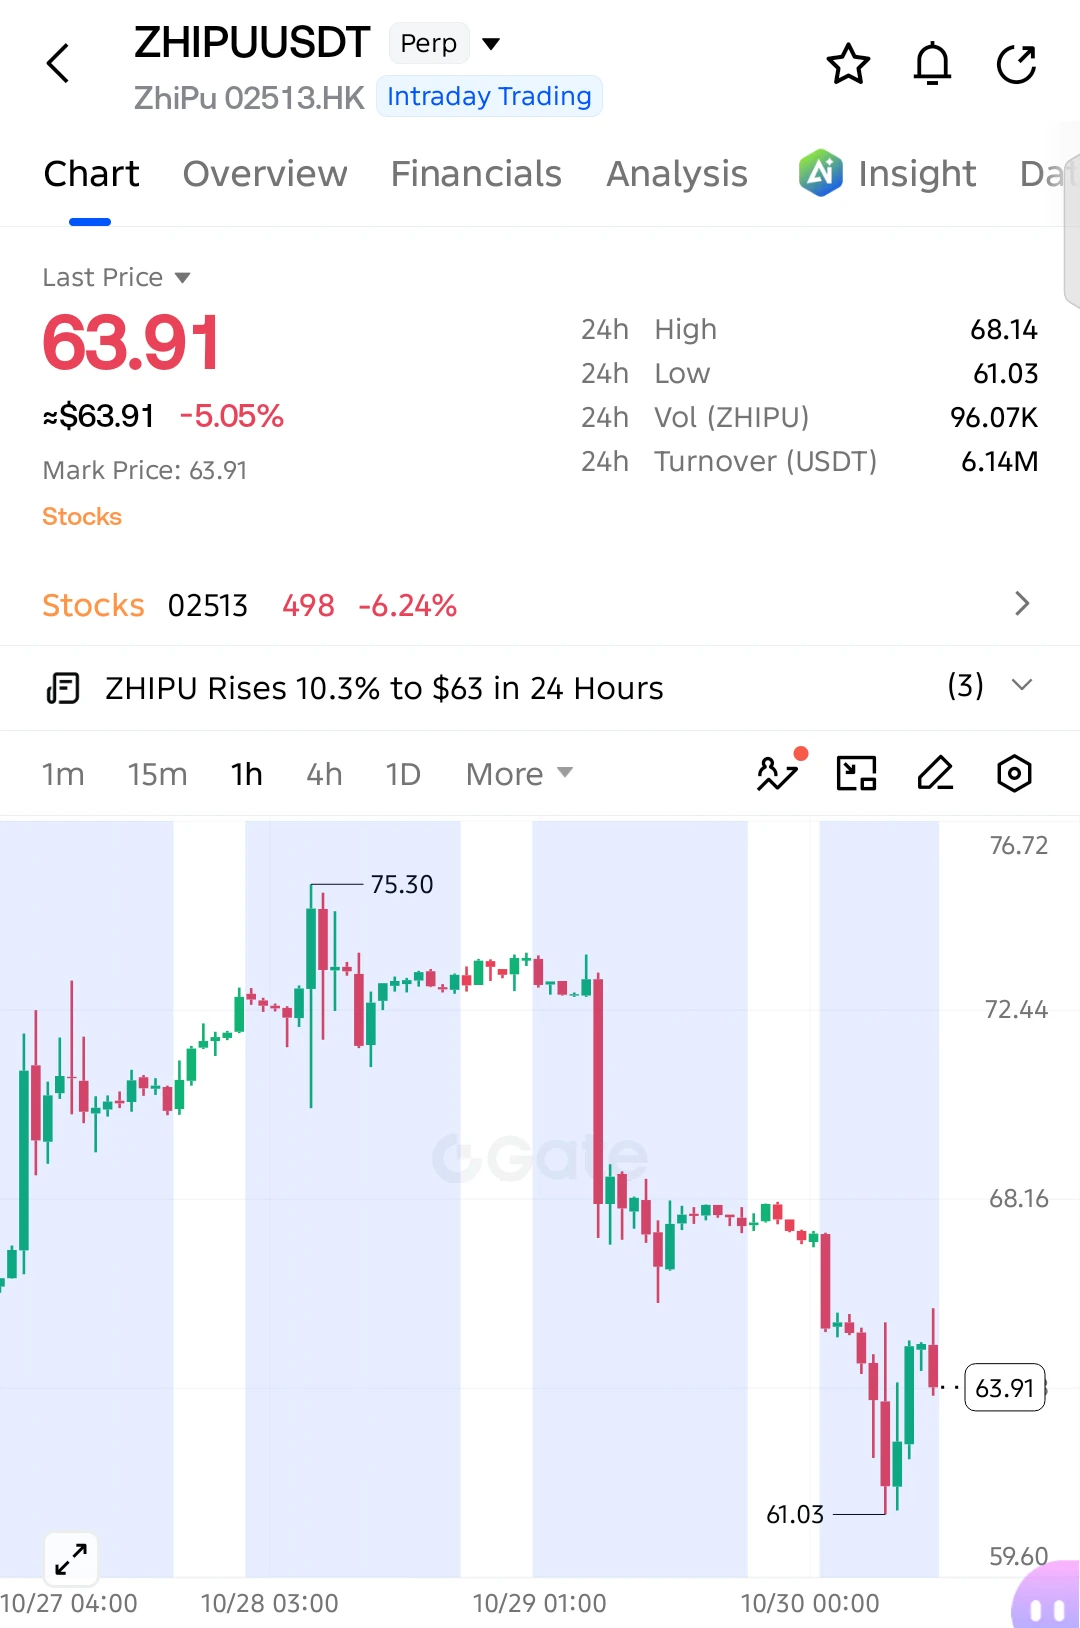Open the news document icon
Image resolution: width=1080 pixels, height=1628 pixels.
pos(63,688)
